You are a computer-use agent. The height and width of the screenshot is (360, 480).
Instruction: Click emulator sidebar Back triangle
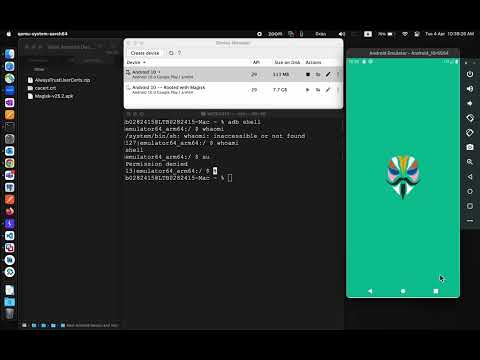[x=470, y=177]
